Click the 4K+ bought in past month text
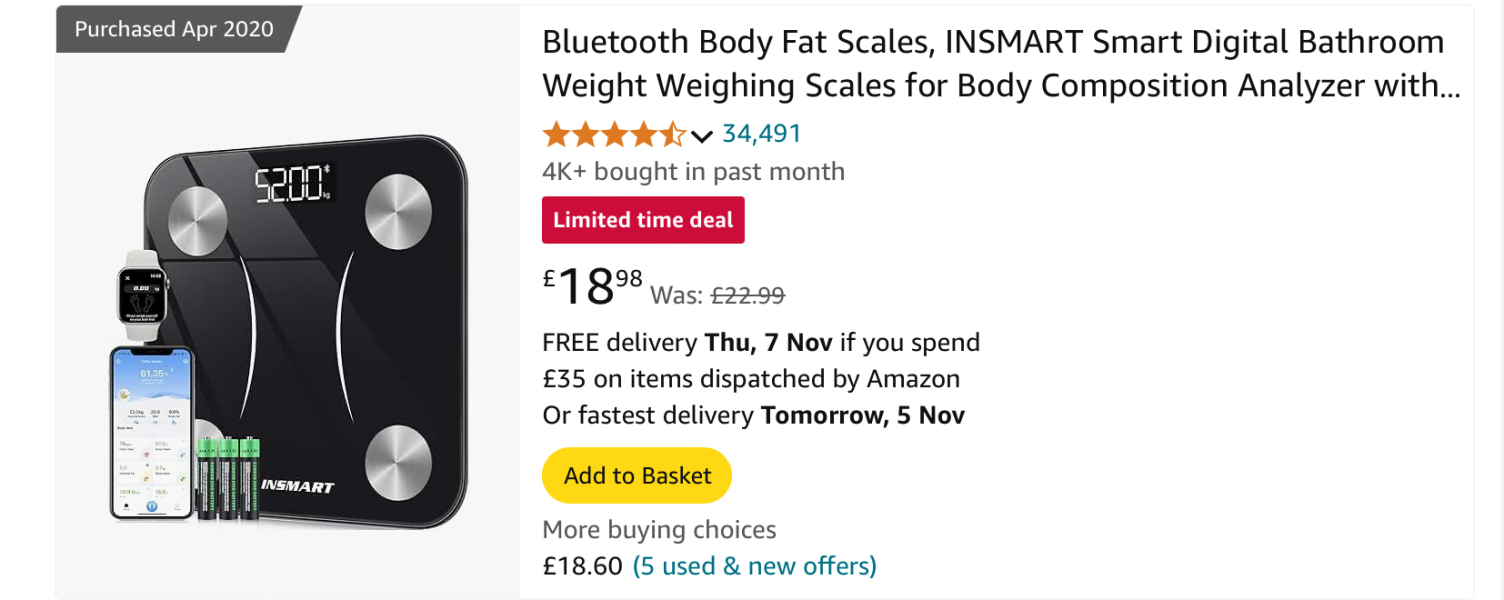The height and width of the screenshot is (600, 1504). point(693,172)
